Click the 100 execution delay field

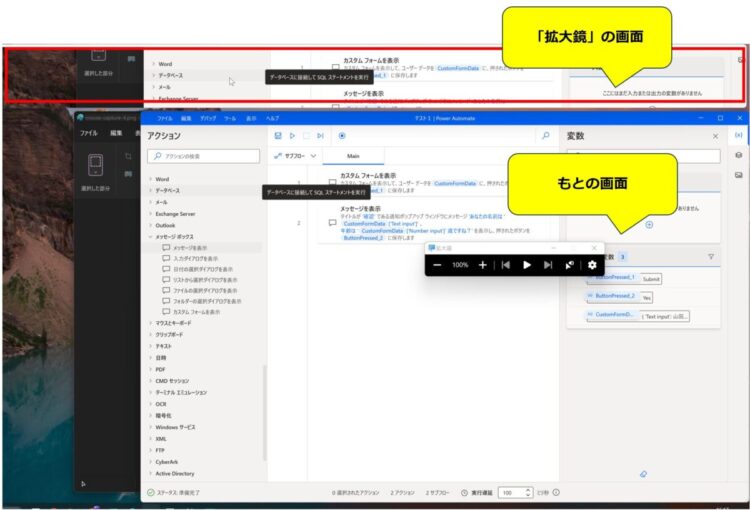click(x=511, y=492)
